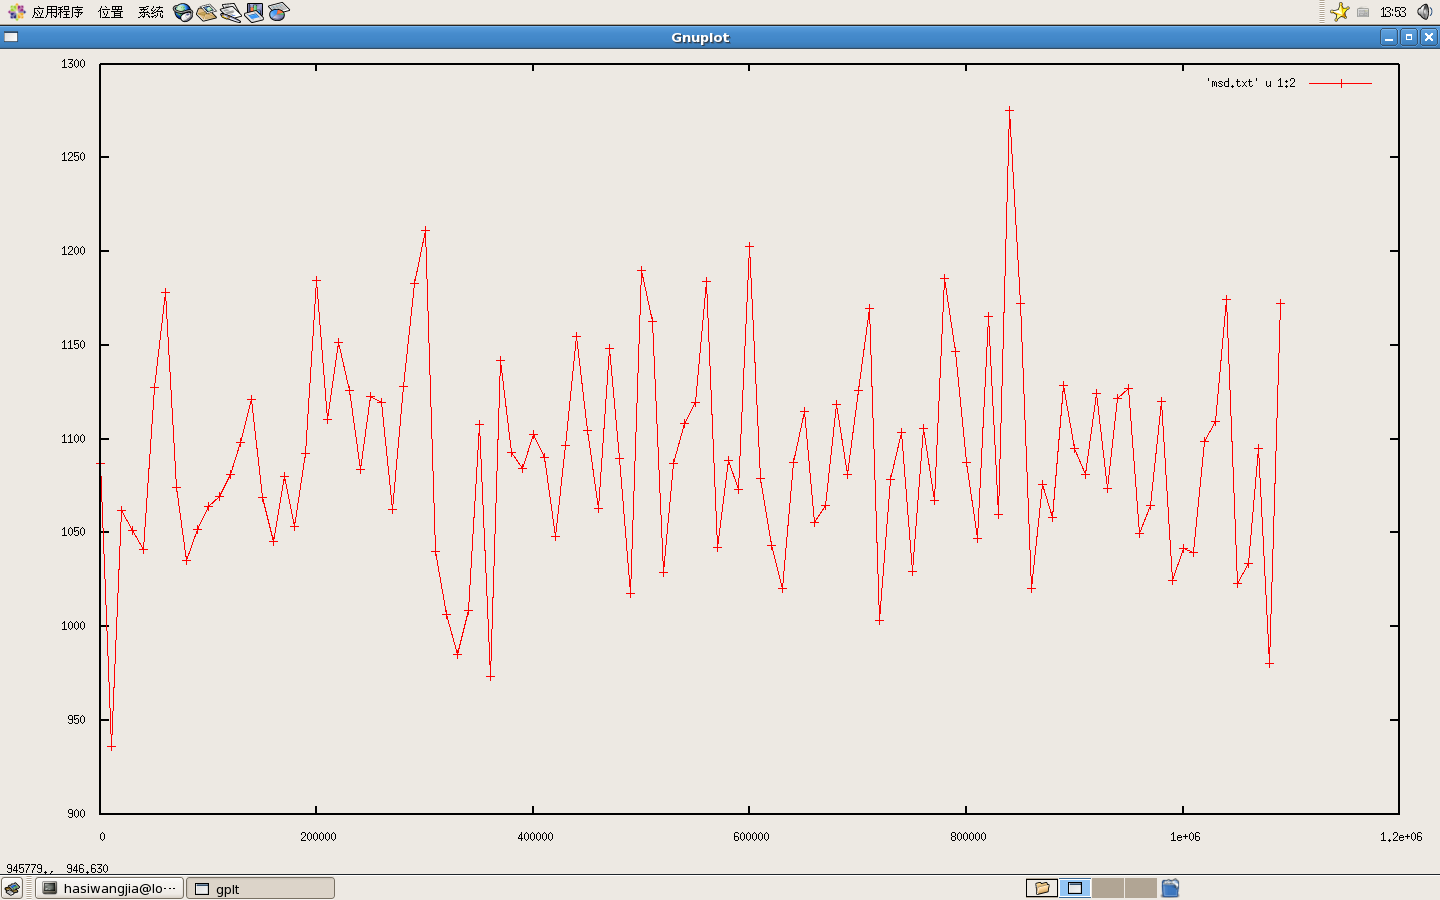Launch the email client panel icon
The image size is (1440, 900).
(x=207, y=12)
